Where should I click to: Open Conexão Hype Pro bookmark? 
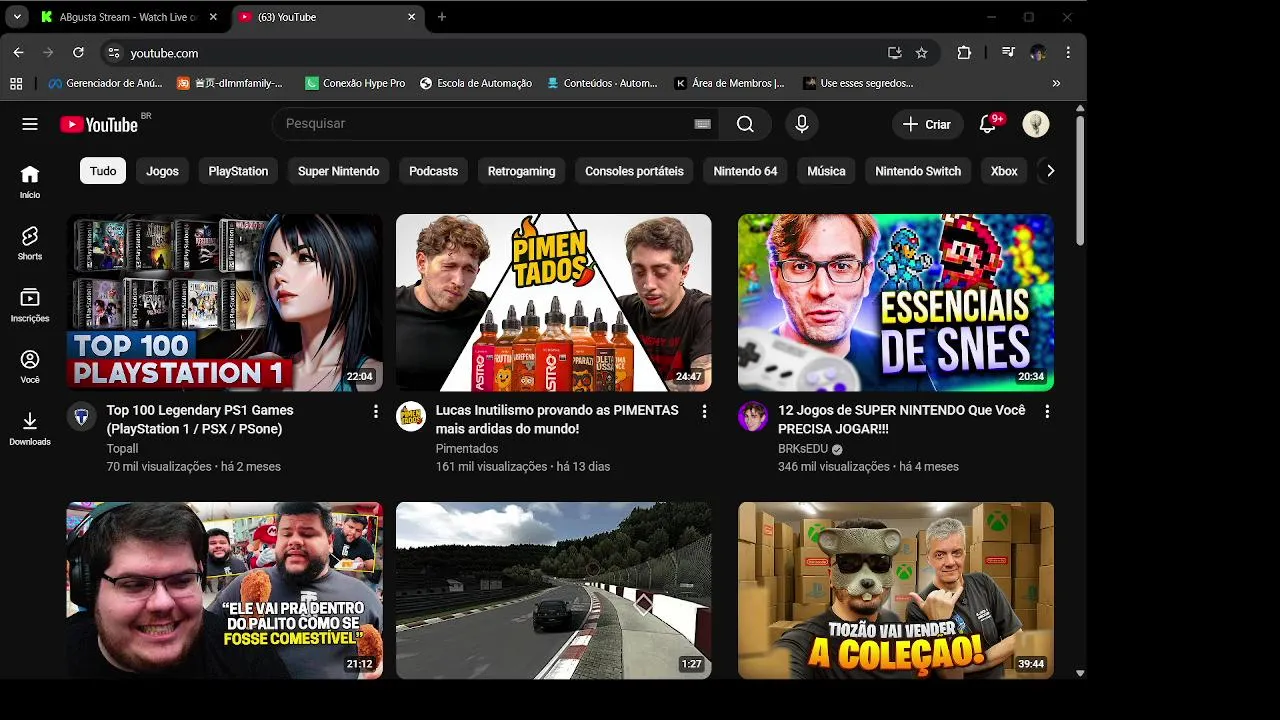[x=355, y=84]
